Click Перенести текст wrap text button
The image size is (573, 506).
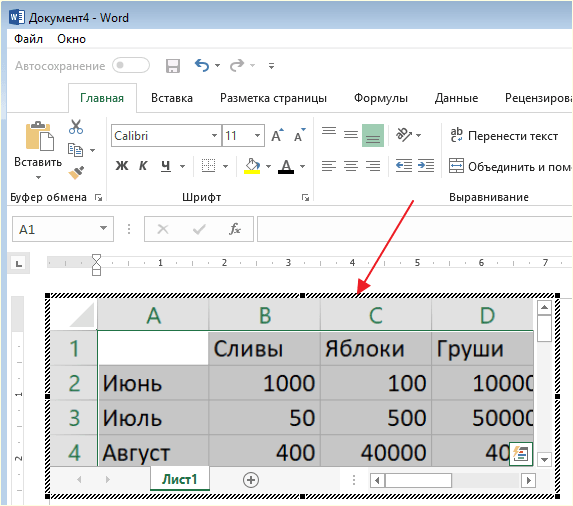click(504, 136)
